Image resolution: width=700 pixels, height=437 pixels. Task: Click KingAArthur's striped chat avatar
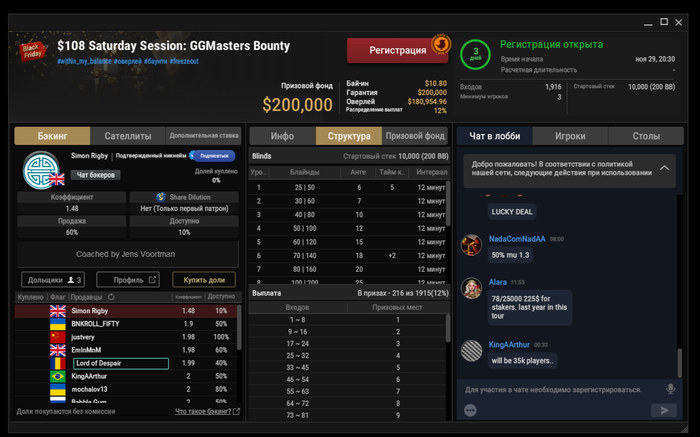471,351
